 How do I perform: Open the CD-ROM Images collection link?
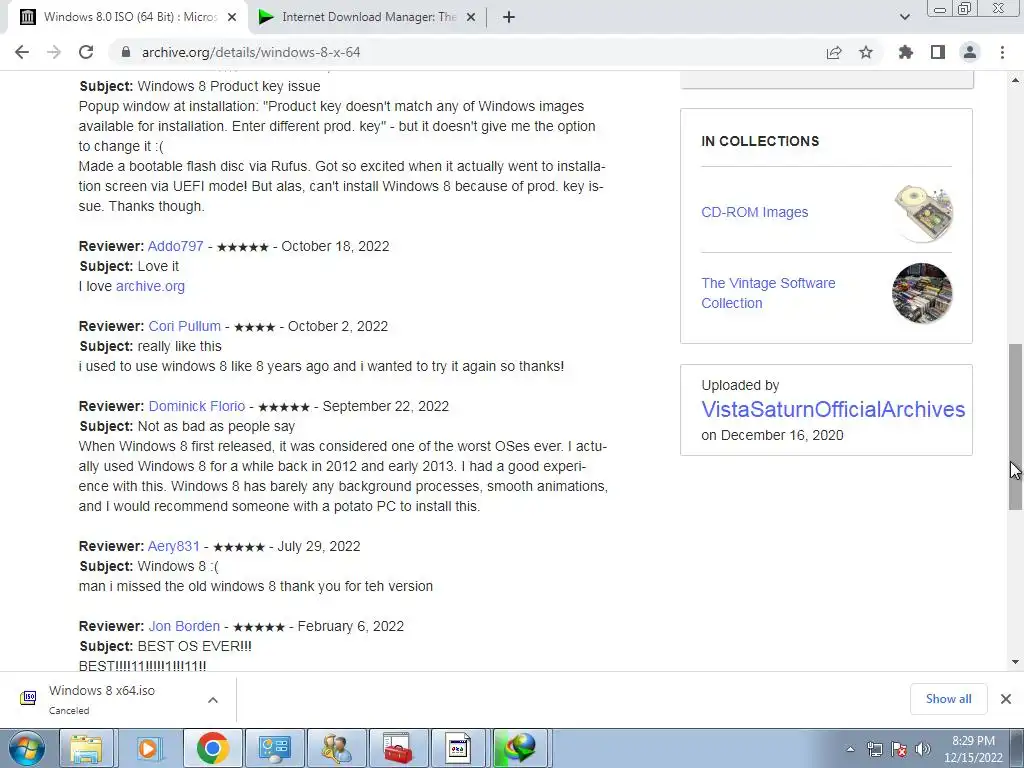[x=754, y=212]
